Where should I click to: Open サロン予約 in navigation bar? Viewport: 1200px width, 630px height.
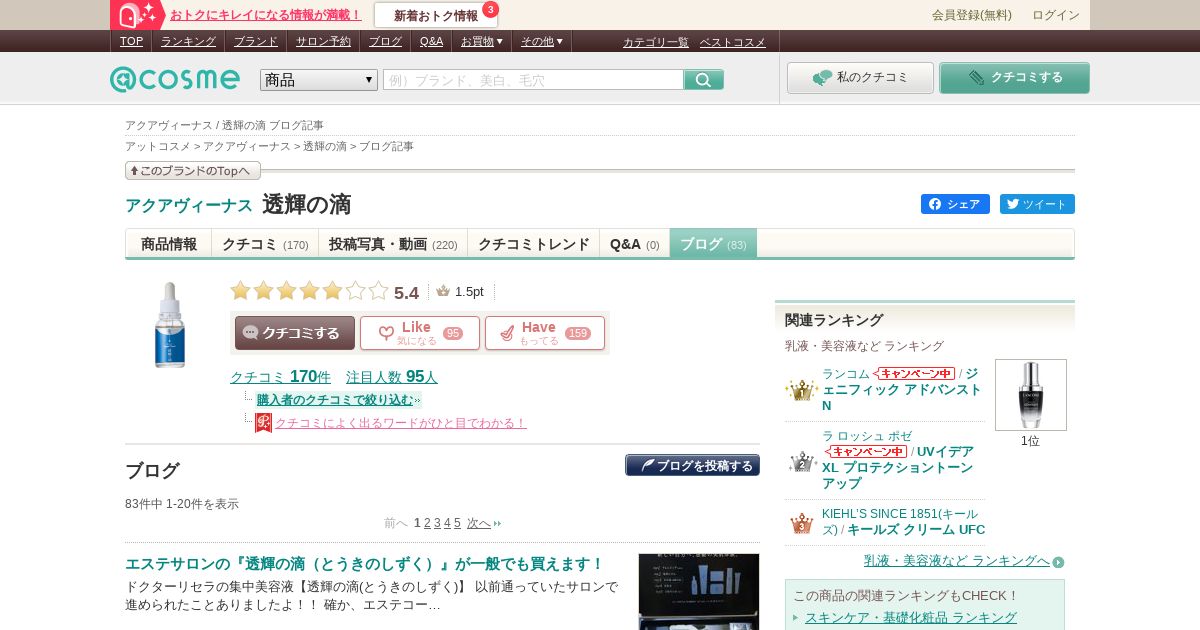pos(323,41)
